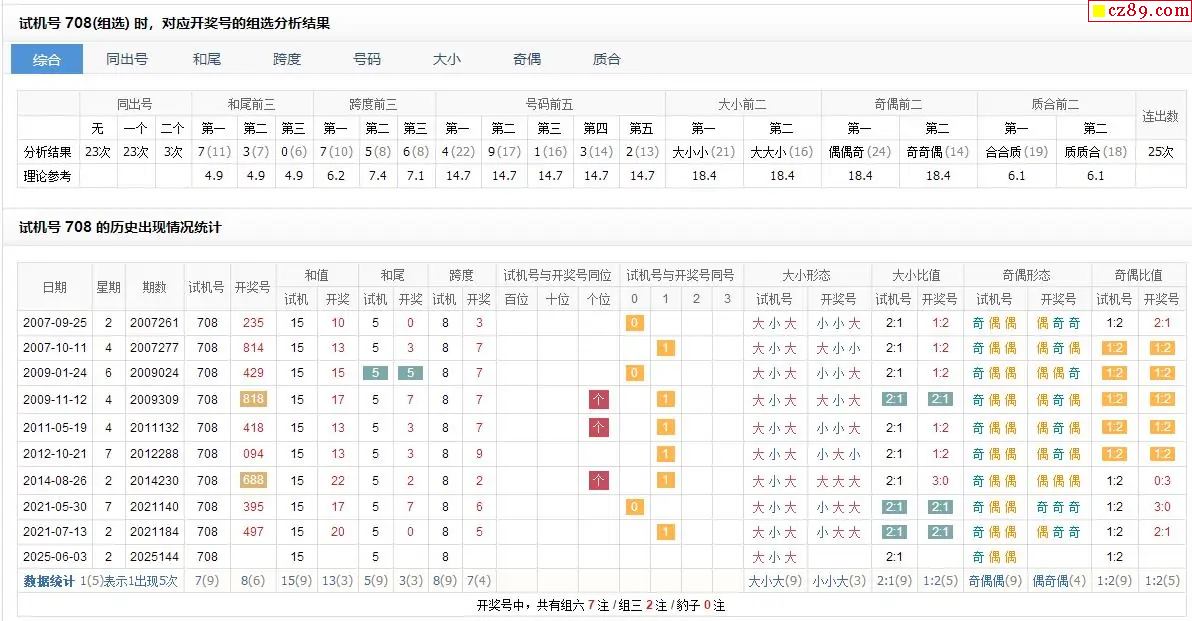Click the orange 0 badge in row 2021-05-30
This screenshot has height=621, width=1192.
point(634,506)
